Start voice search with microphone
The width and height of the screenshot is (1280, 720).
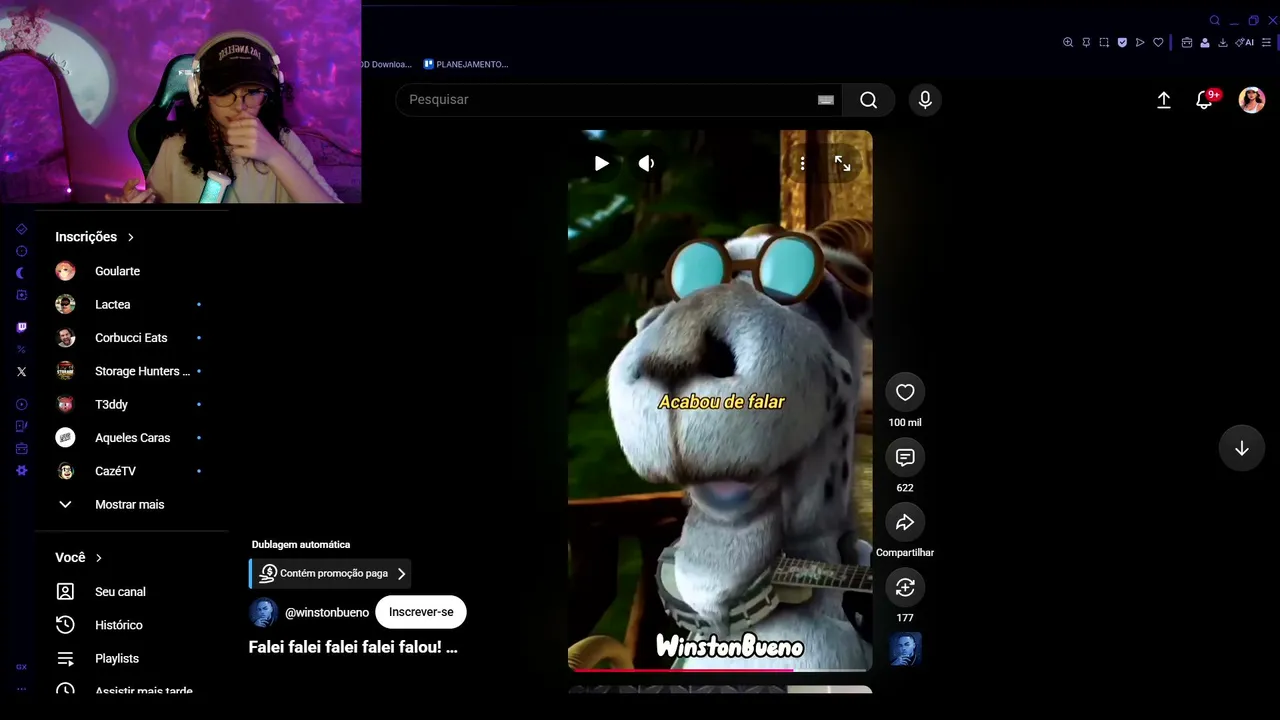[925, 100]
